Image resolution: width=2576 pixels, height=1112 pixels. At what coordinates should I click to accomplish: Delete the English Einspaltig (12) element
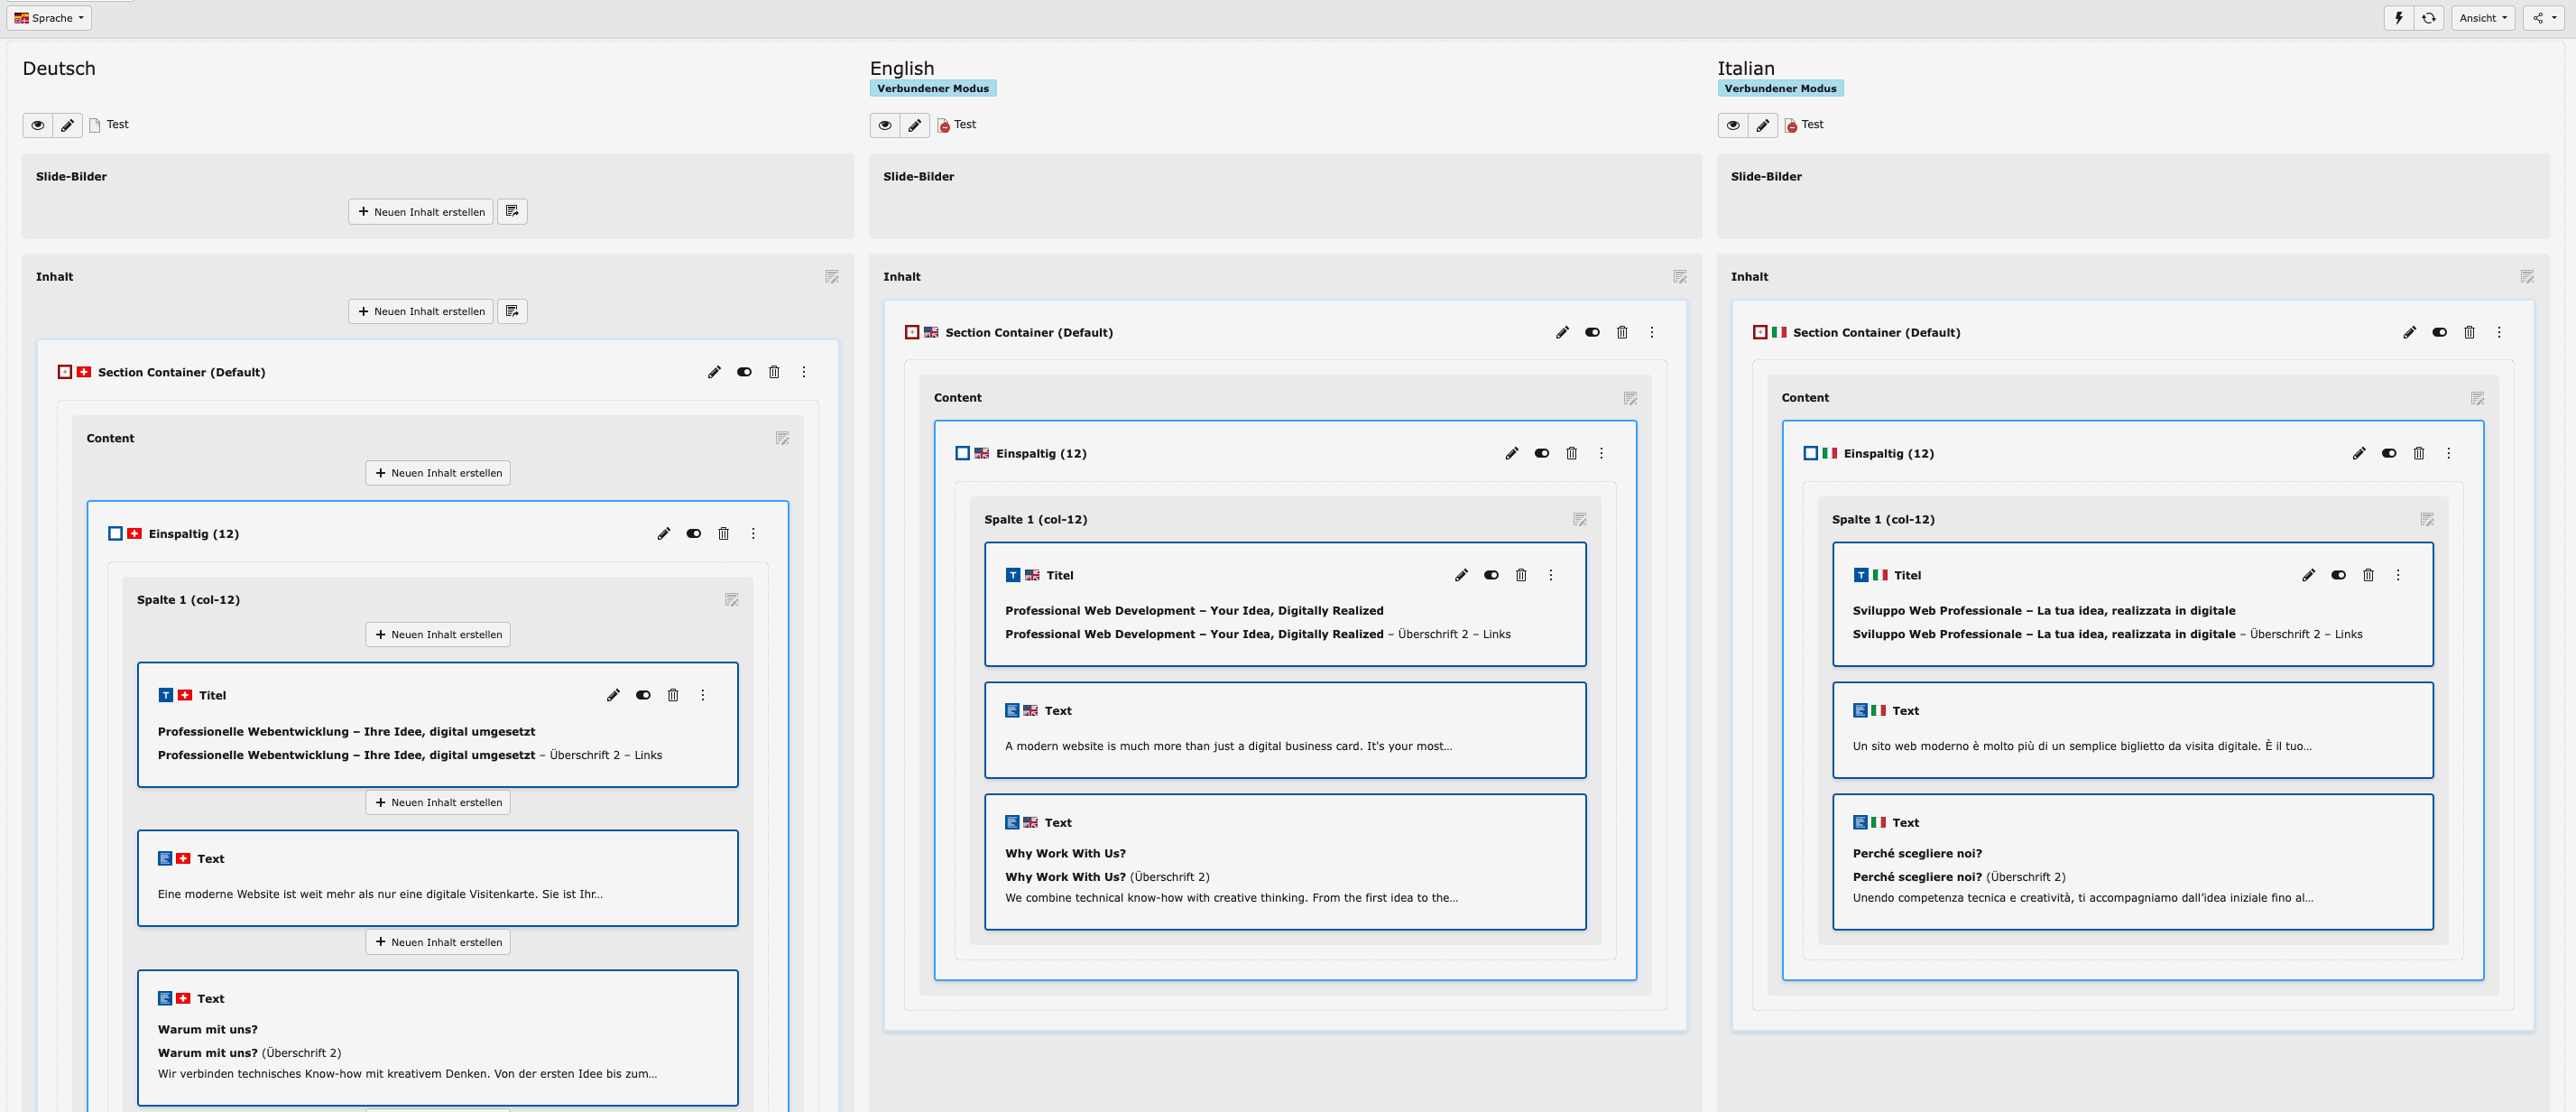click(1571, 453)
